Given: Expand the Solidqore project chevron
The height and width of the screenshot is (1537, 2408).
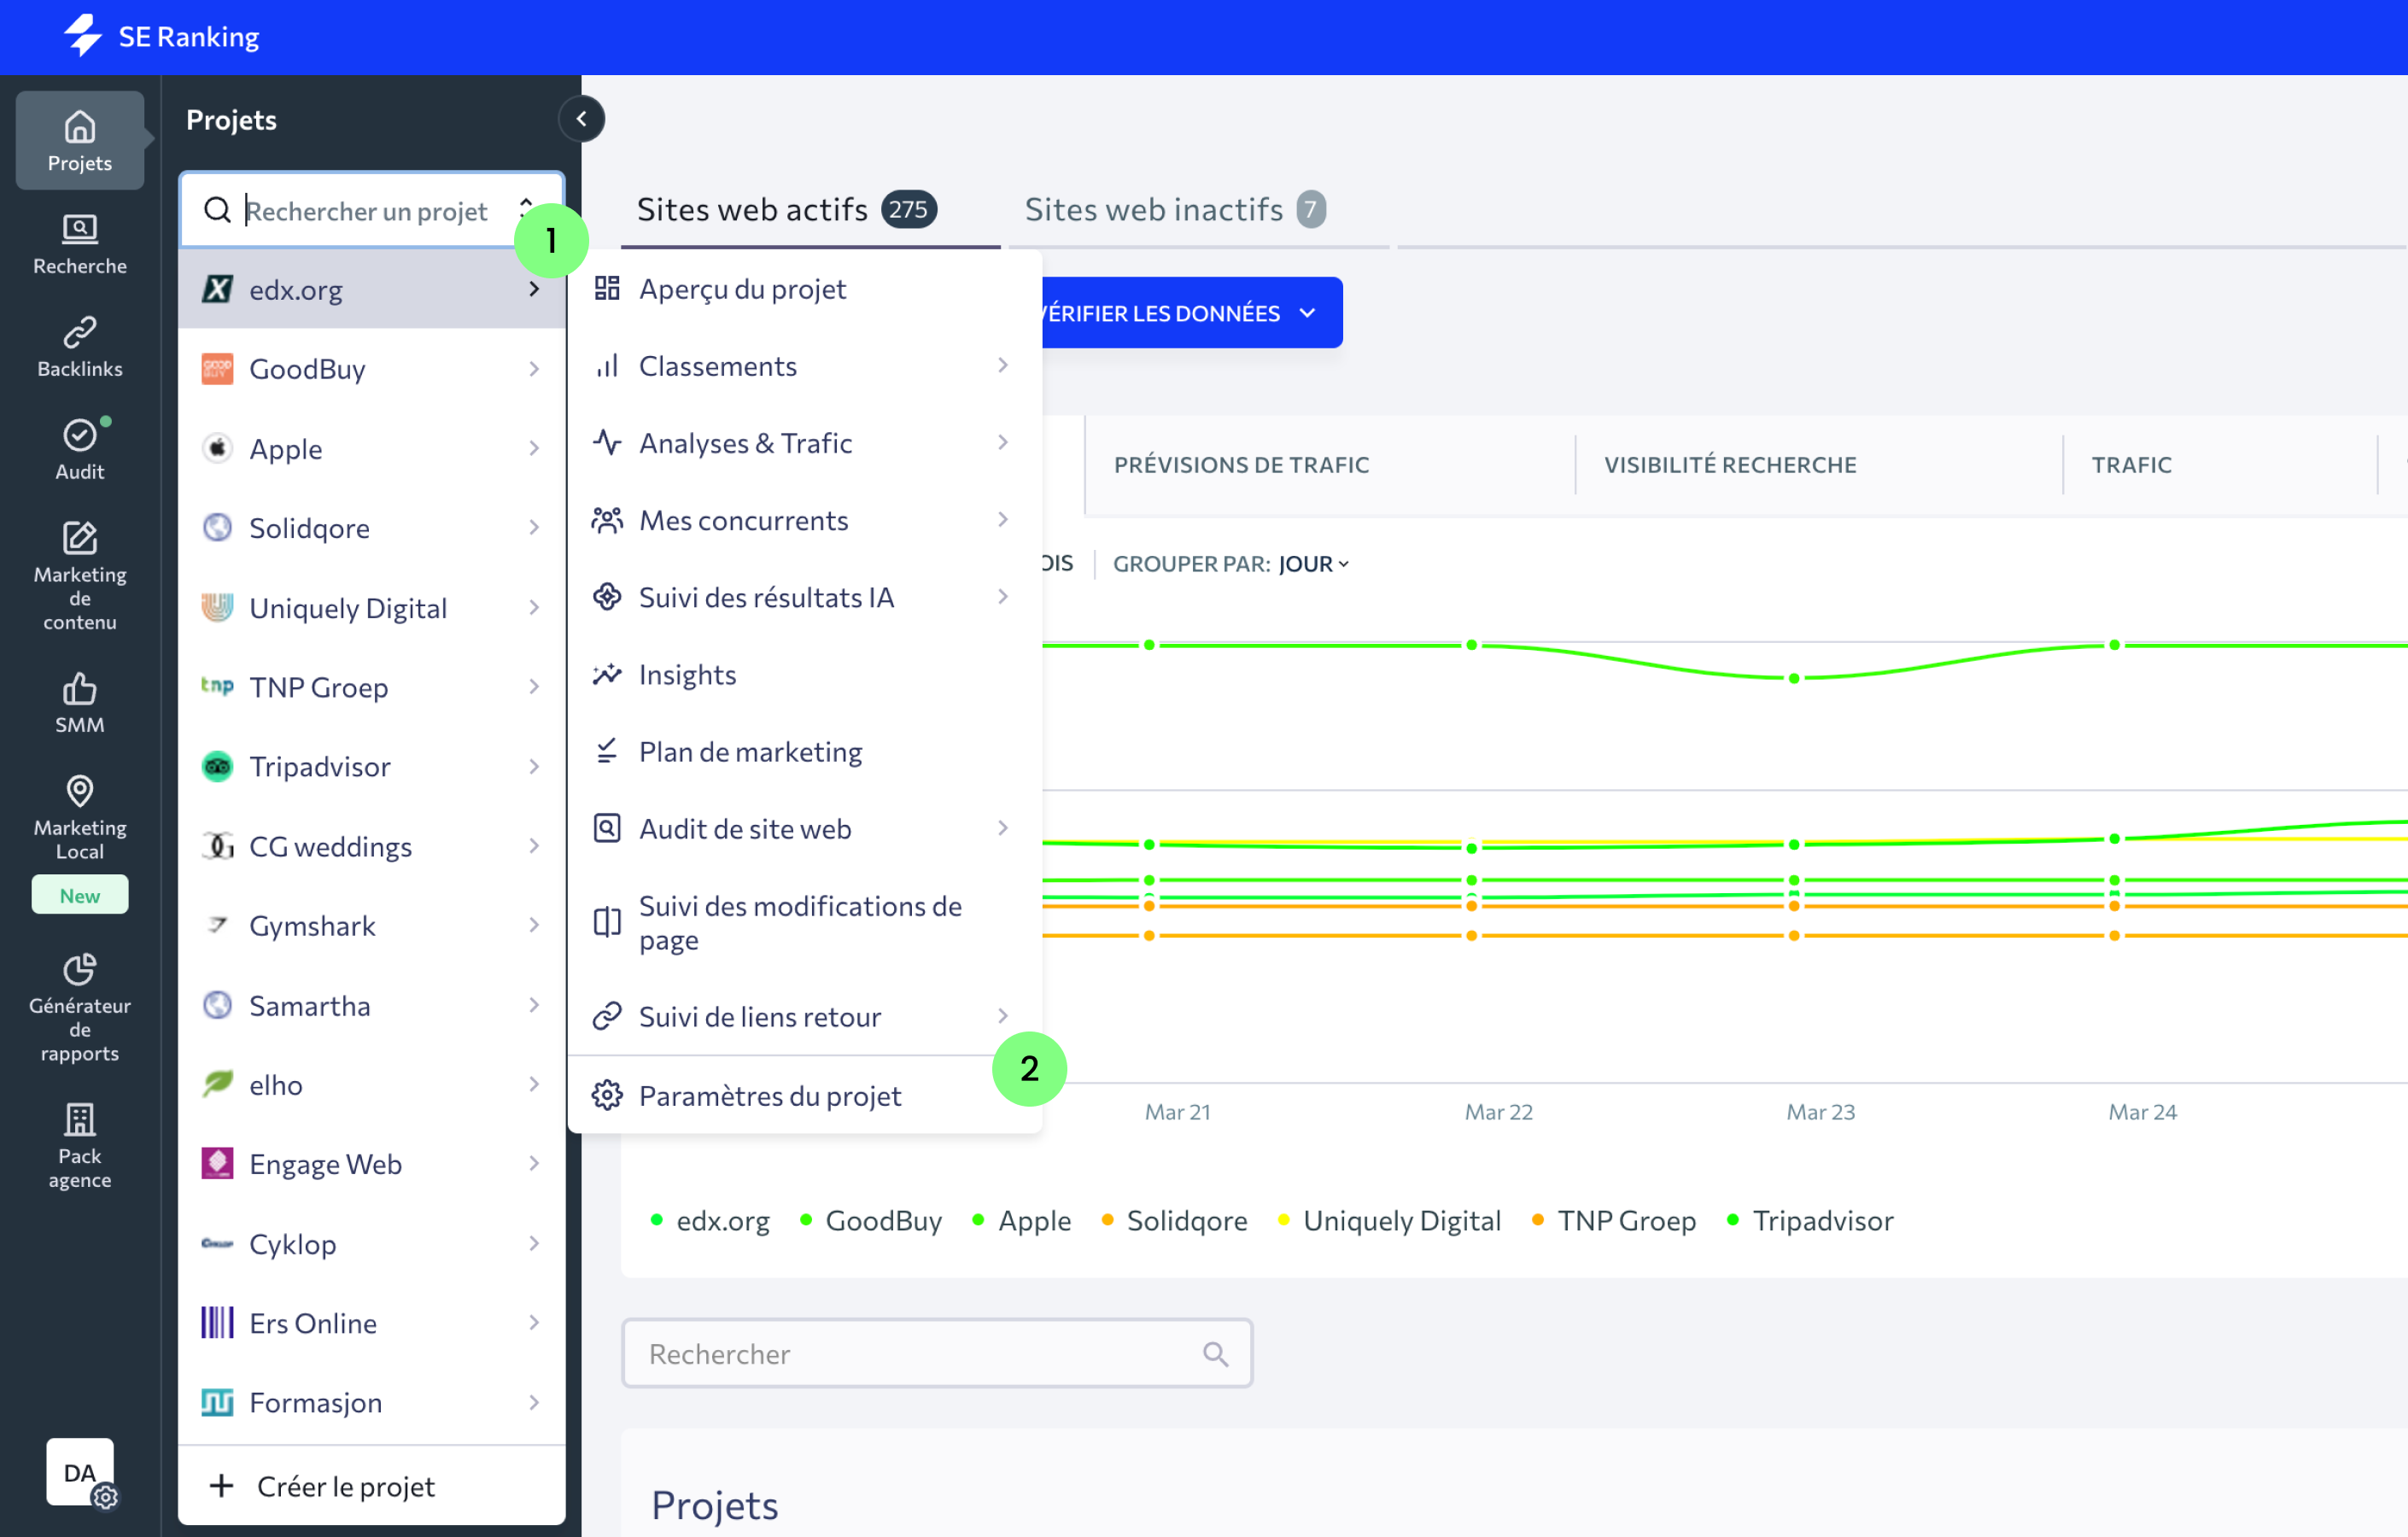Looking at the screenshot, I should tap(534, 527).
